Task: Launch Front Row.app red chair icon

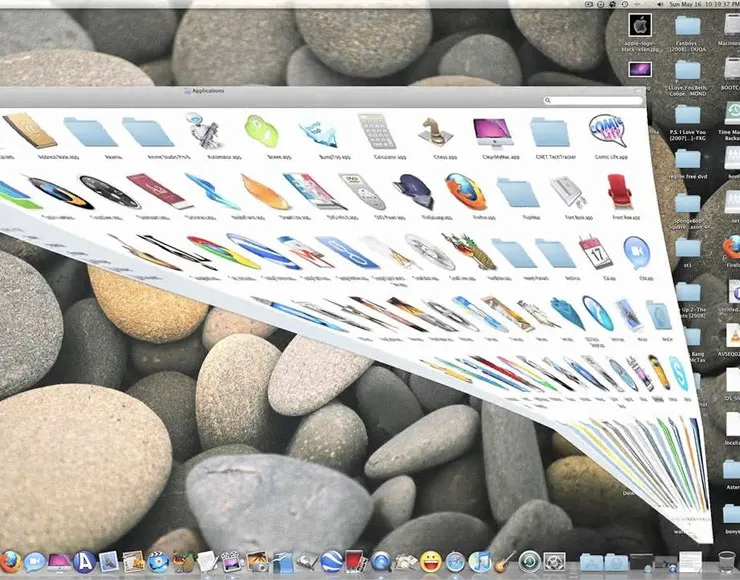Action: coord(619,191)
